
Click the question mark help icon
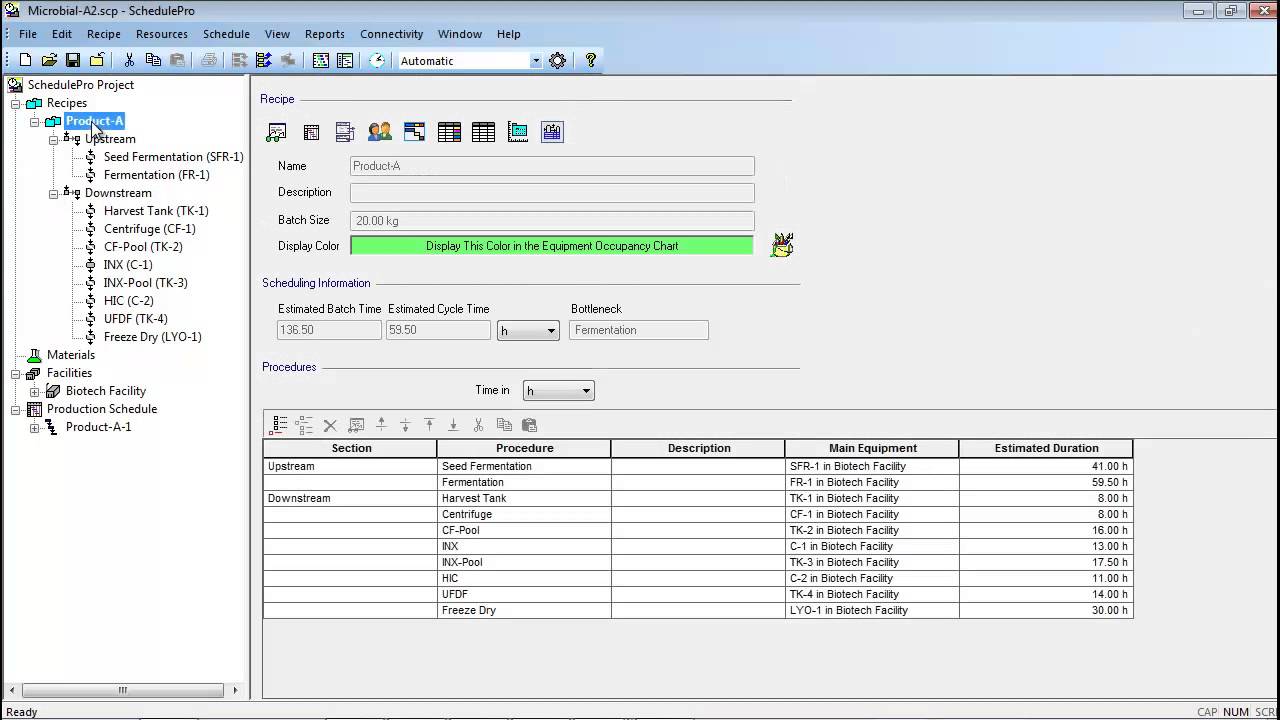coord(591,61)
